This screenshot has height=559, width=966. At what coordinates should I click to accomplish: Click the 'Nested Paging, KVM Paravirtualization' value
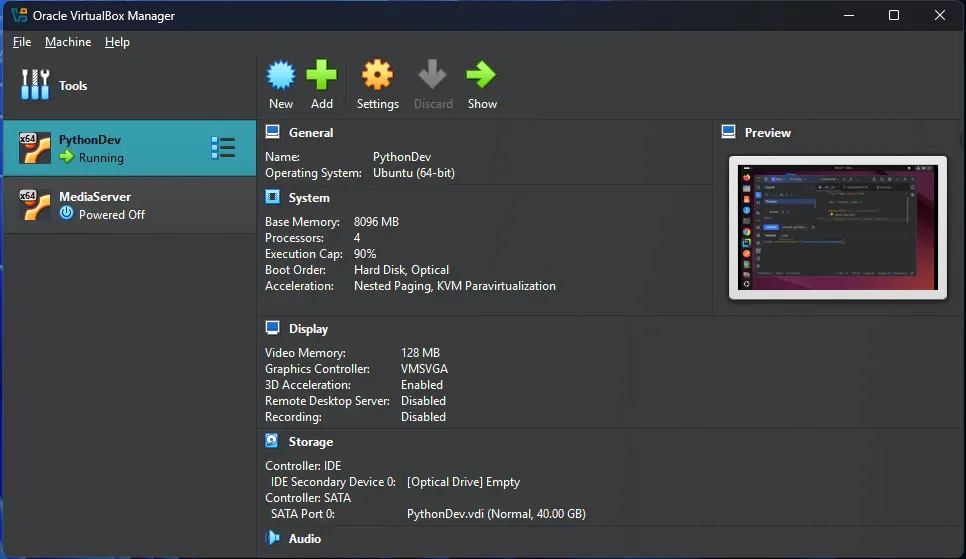(x=455, y=286)
